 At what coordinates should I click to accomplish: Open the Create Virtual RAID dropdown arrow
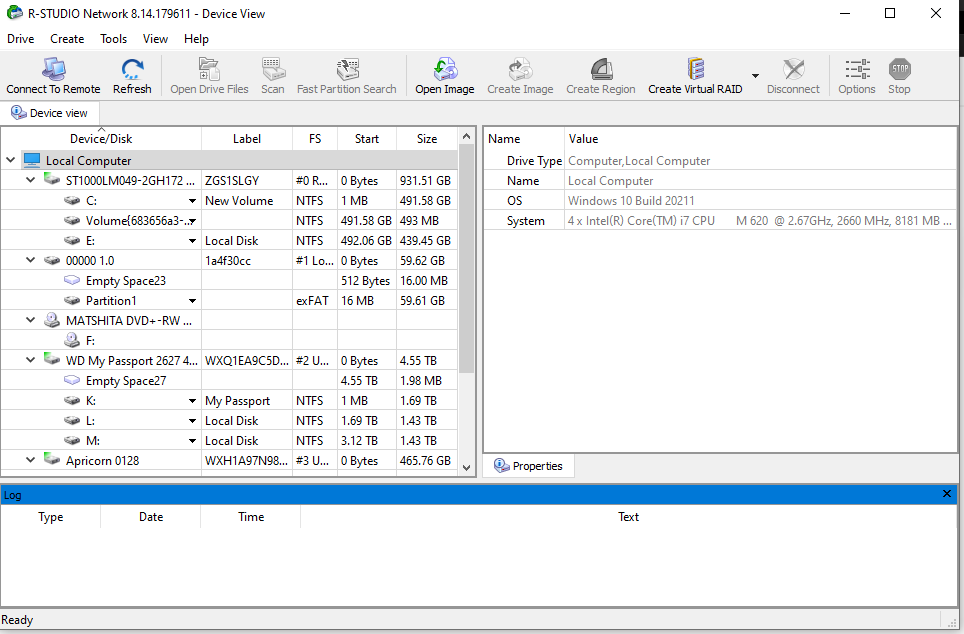pos(755,76)
